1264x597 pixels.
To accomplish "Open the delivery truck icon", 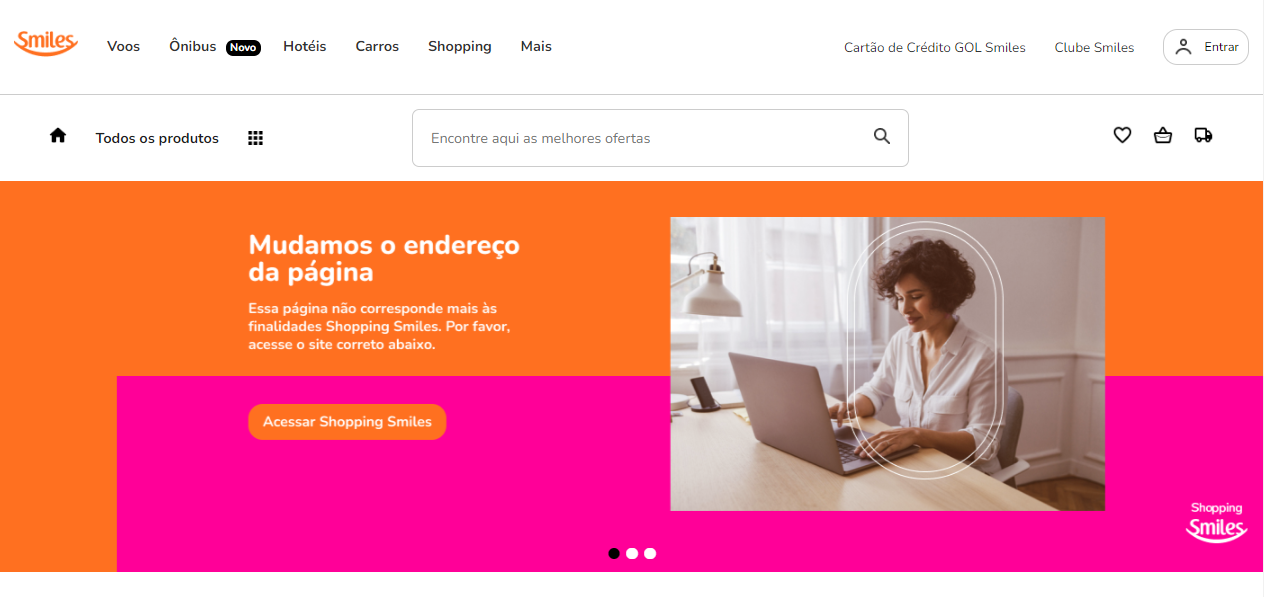I will tap(1203, 135).
